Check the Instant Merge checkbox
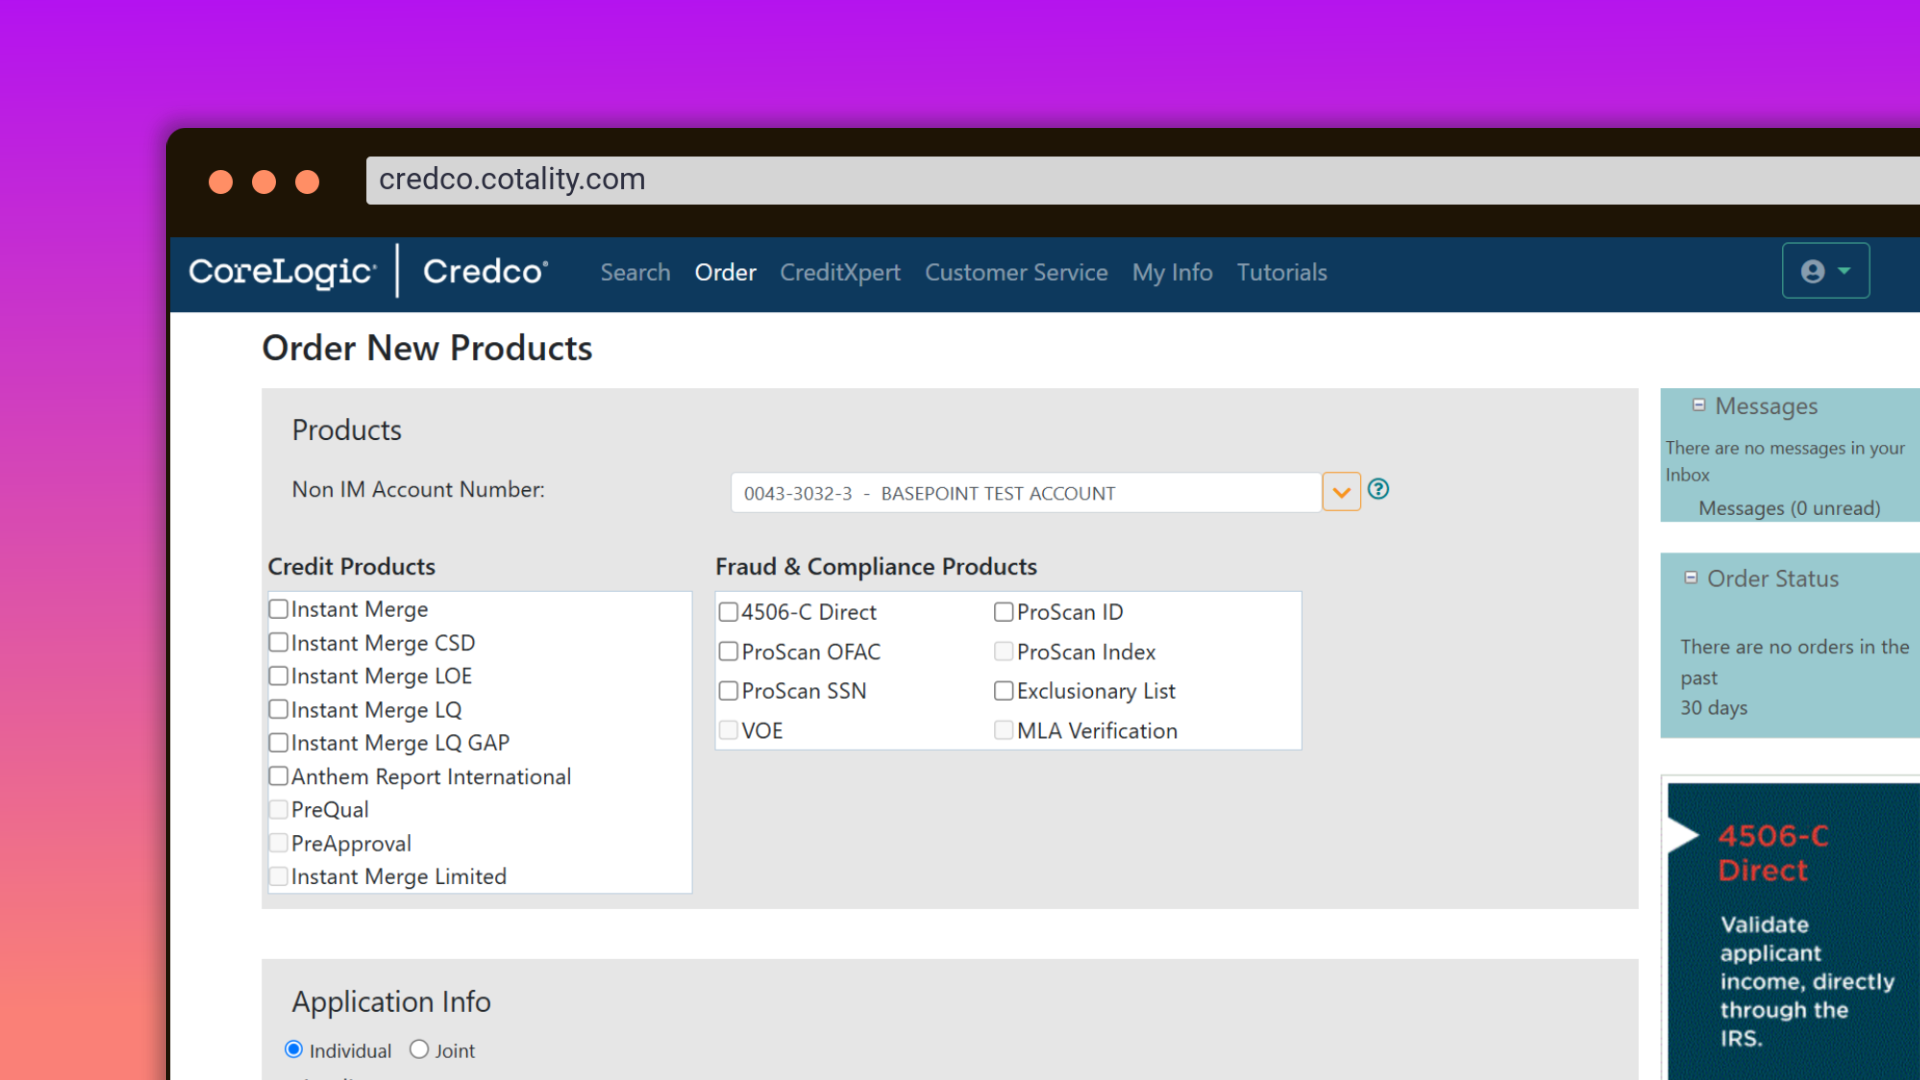Image resolution: width=1920 pixels, height=1080 pixels. 279,609
